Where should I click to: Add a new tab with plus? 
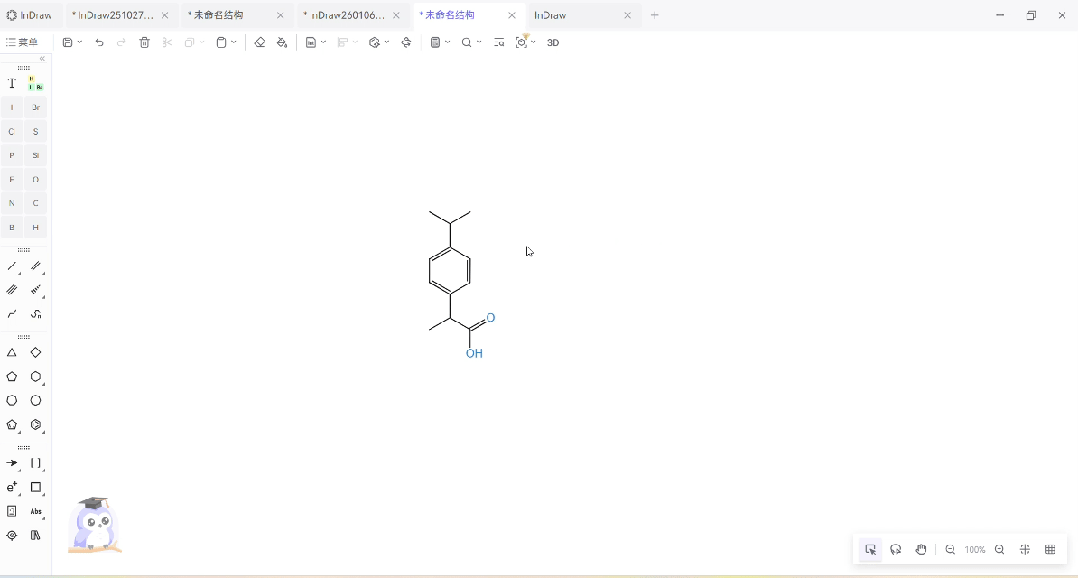(654, 15)
